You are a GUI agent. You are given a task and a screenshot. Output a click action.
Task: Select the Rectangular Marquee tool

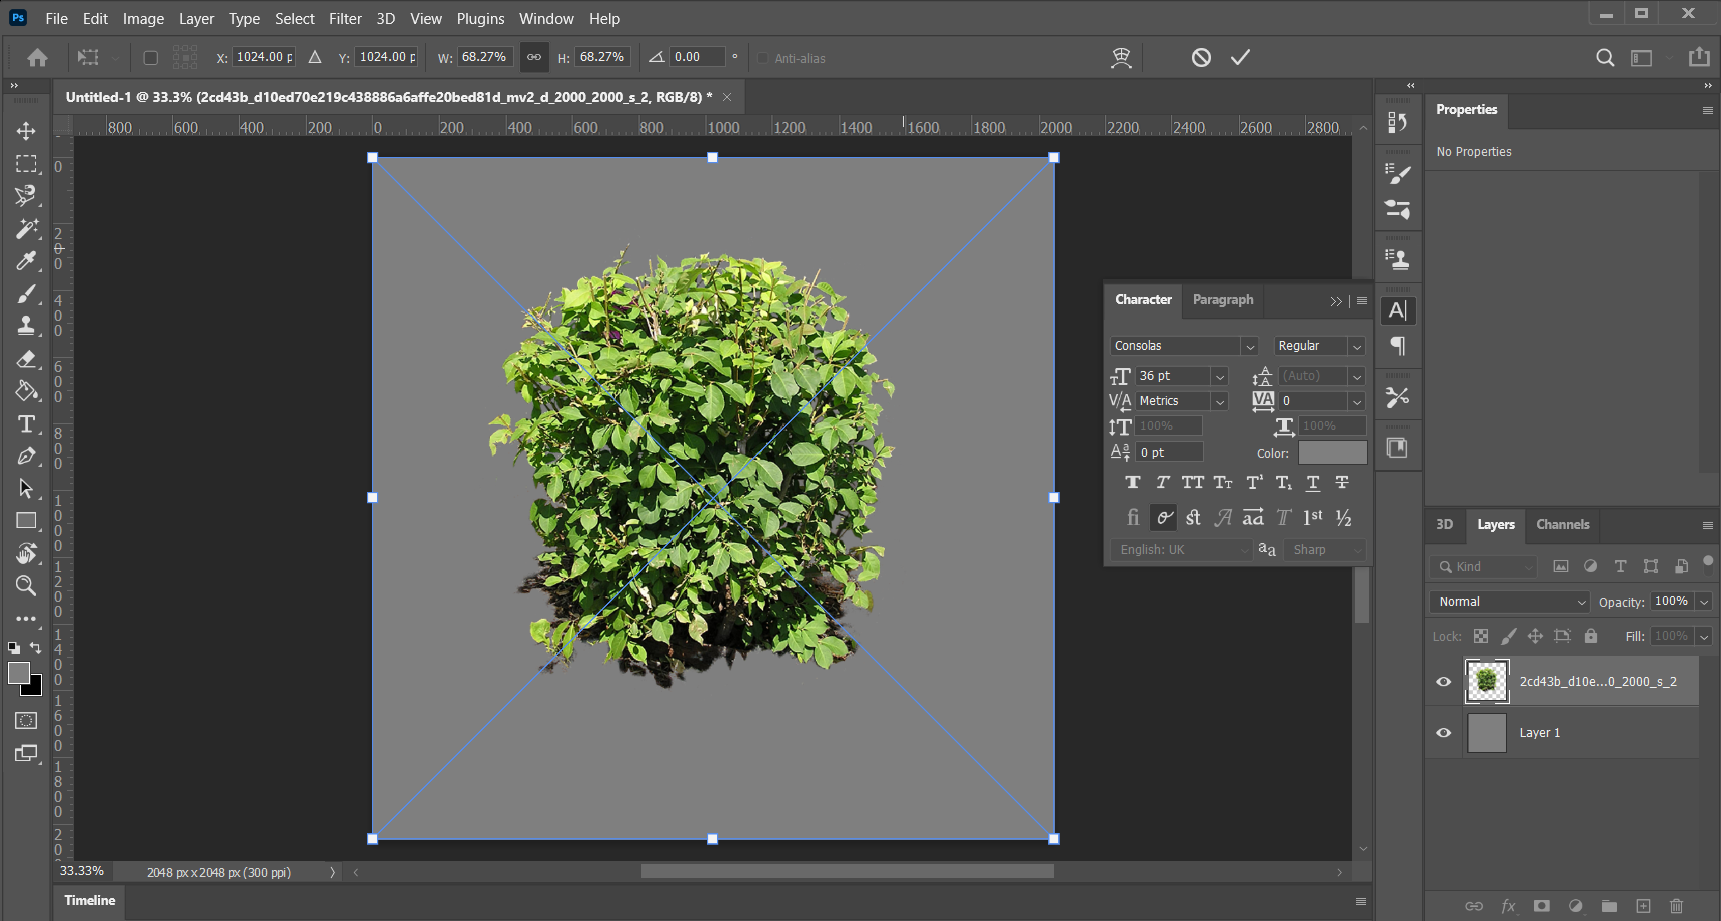coord(26,164)
